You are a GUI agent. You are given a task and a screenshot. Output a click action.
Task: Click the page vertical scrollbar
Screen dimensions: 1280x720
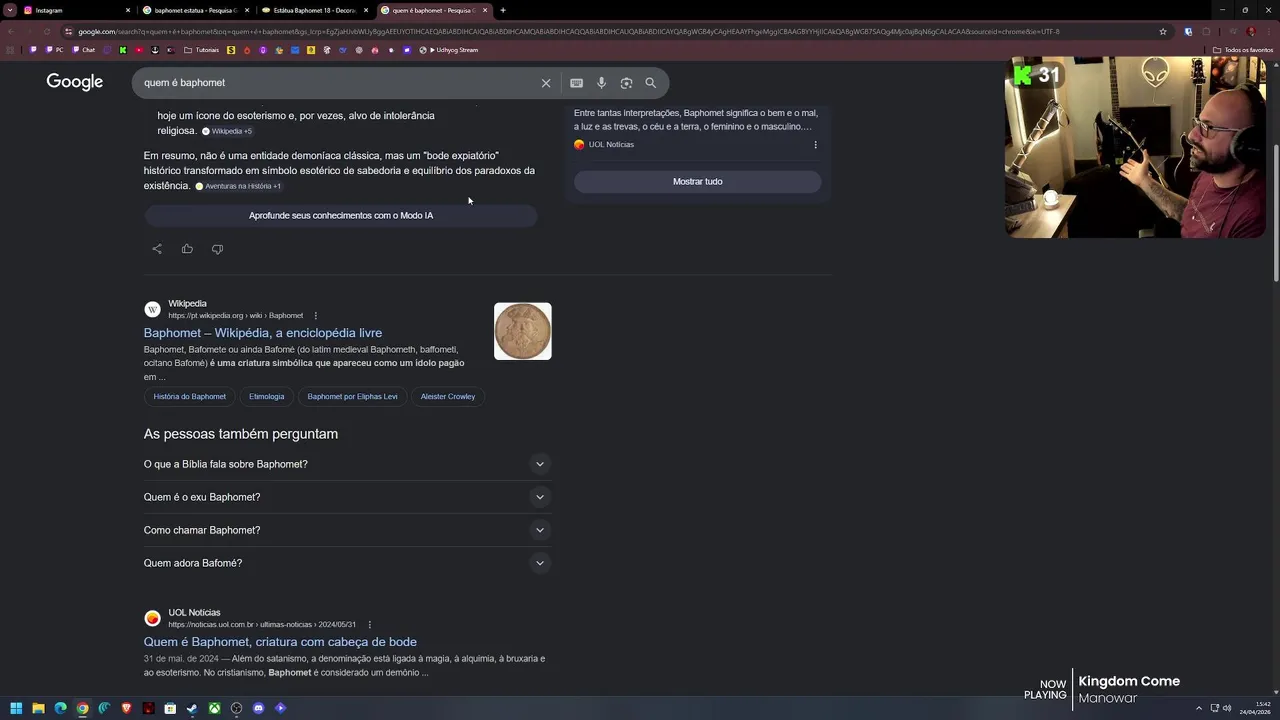[x=1275, y=215]
